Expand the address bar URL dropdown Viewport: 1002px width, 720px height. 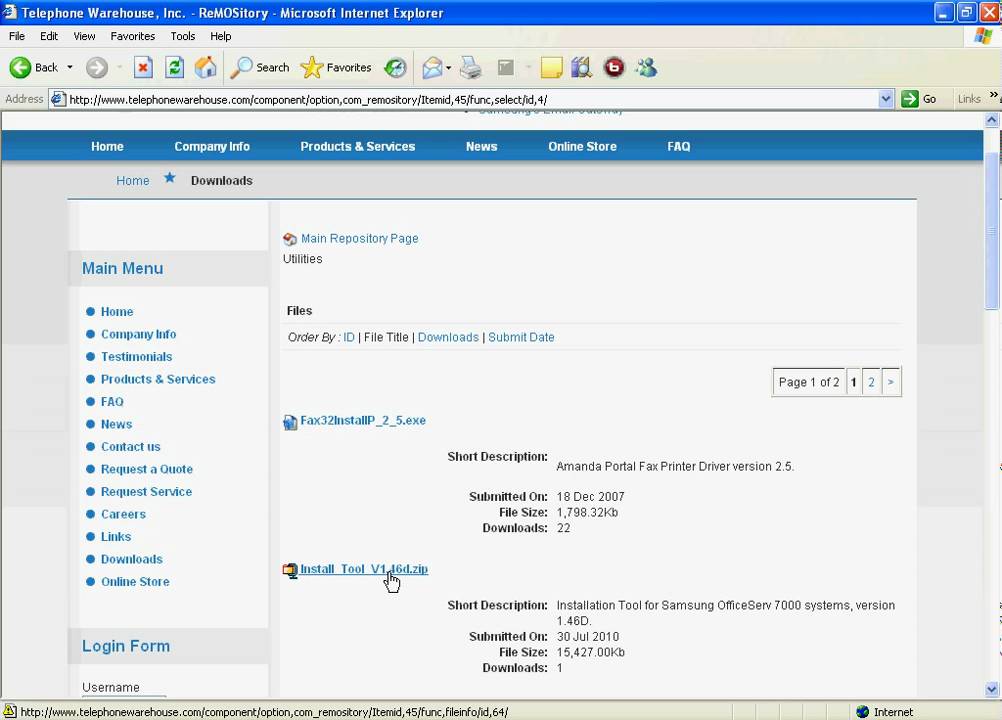point(886,99)
